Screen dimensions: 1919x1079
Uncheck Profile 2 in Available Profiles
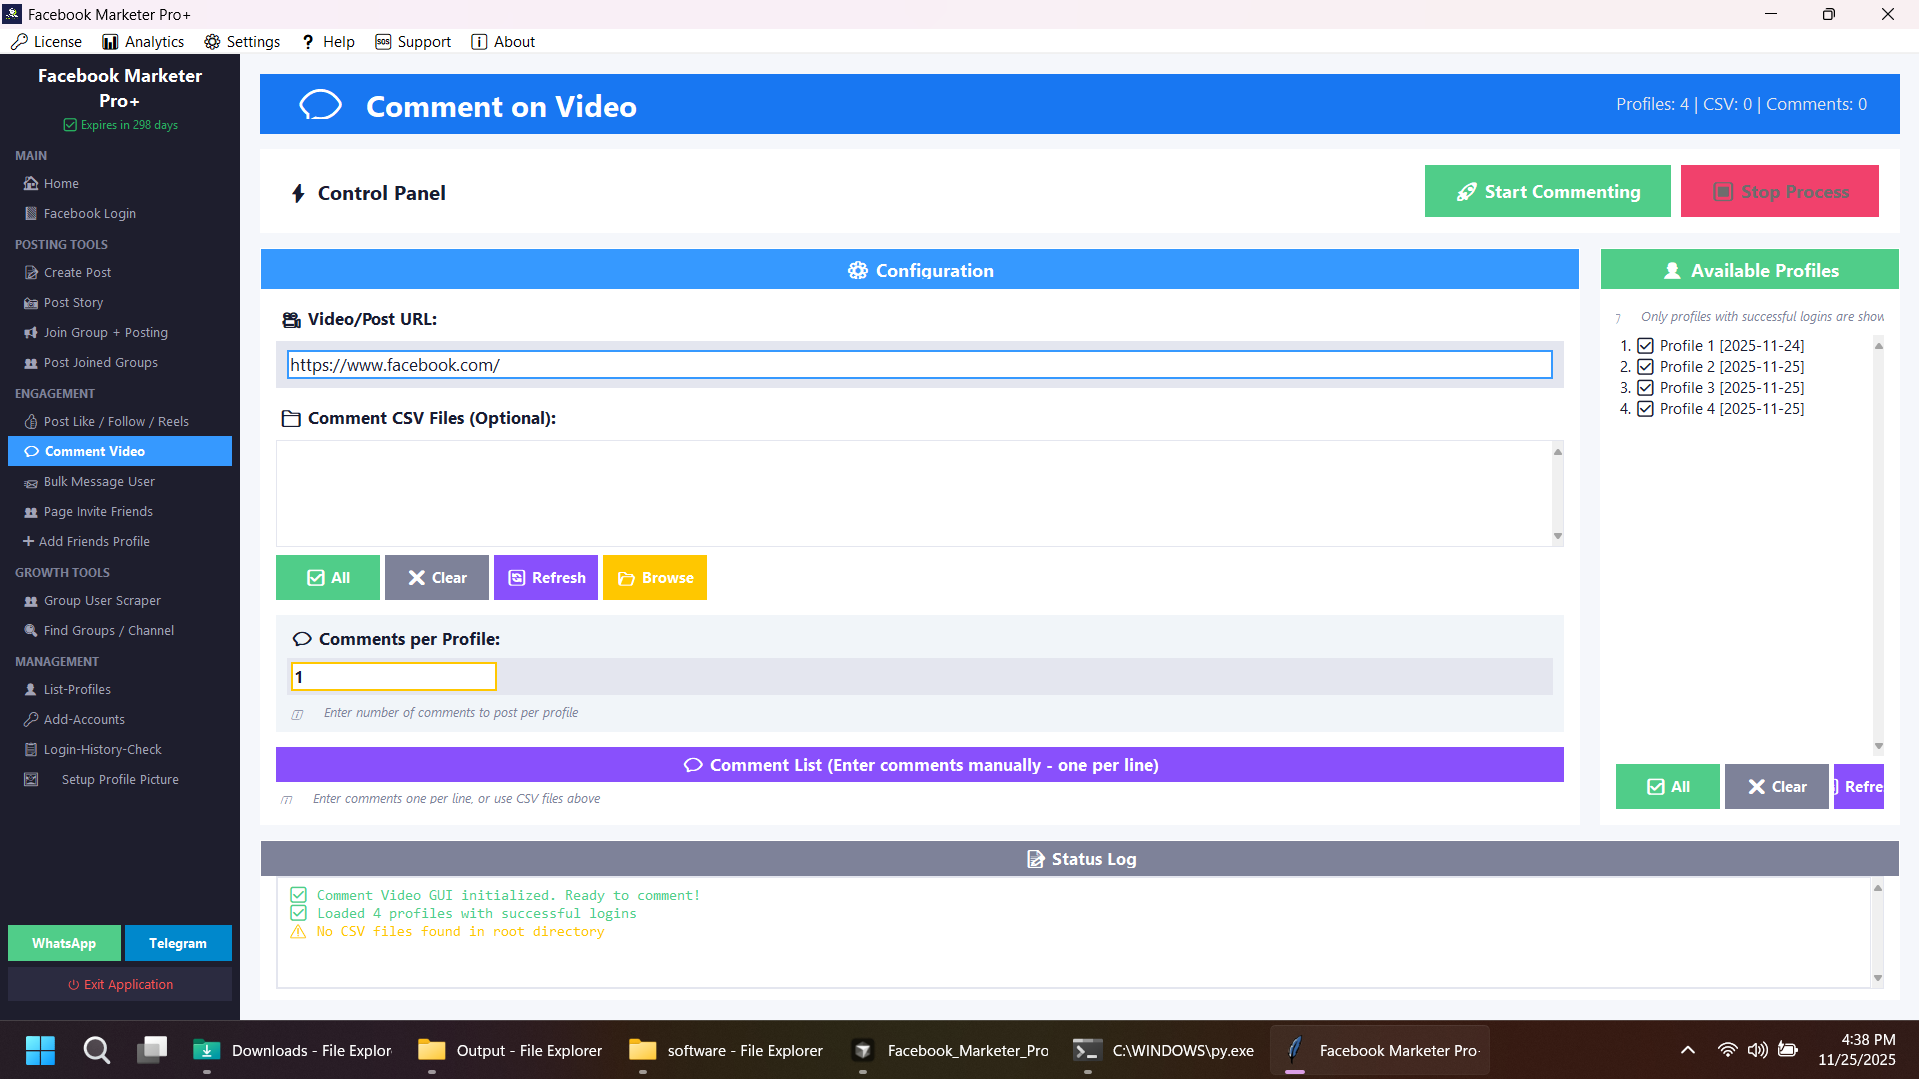pos(1646,366)
